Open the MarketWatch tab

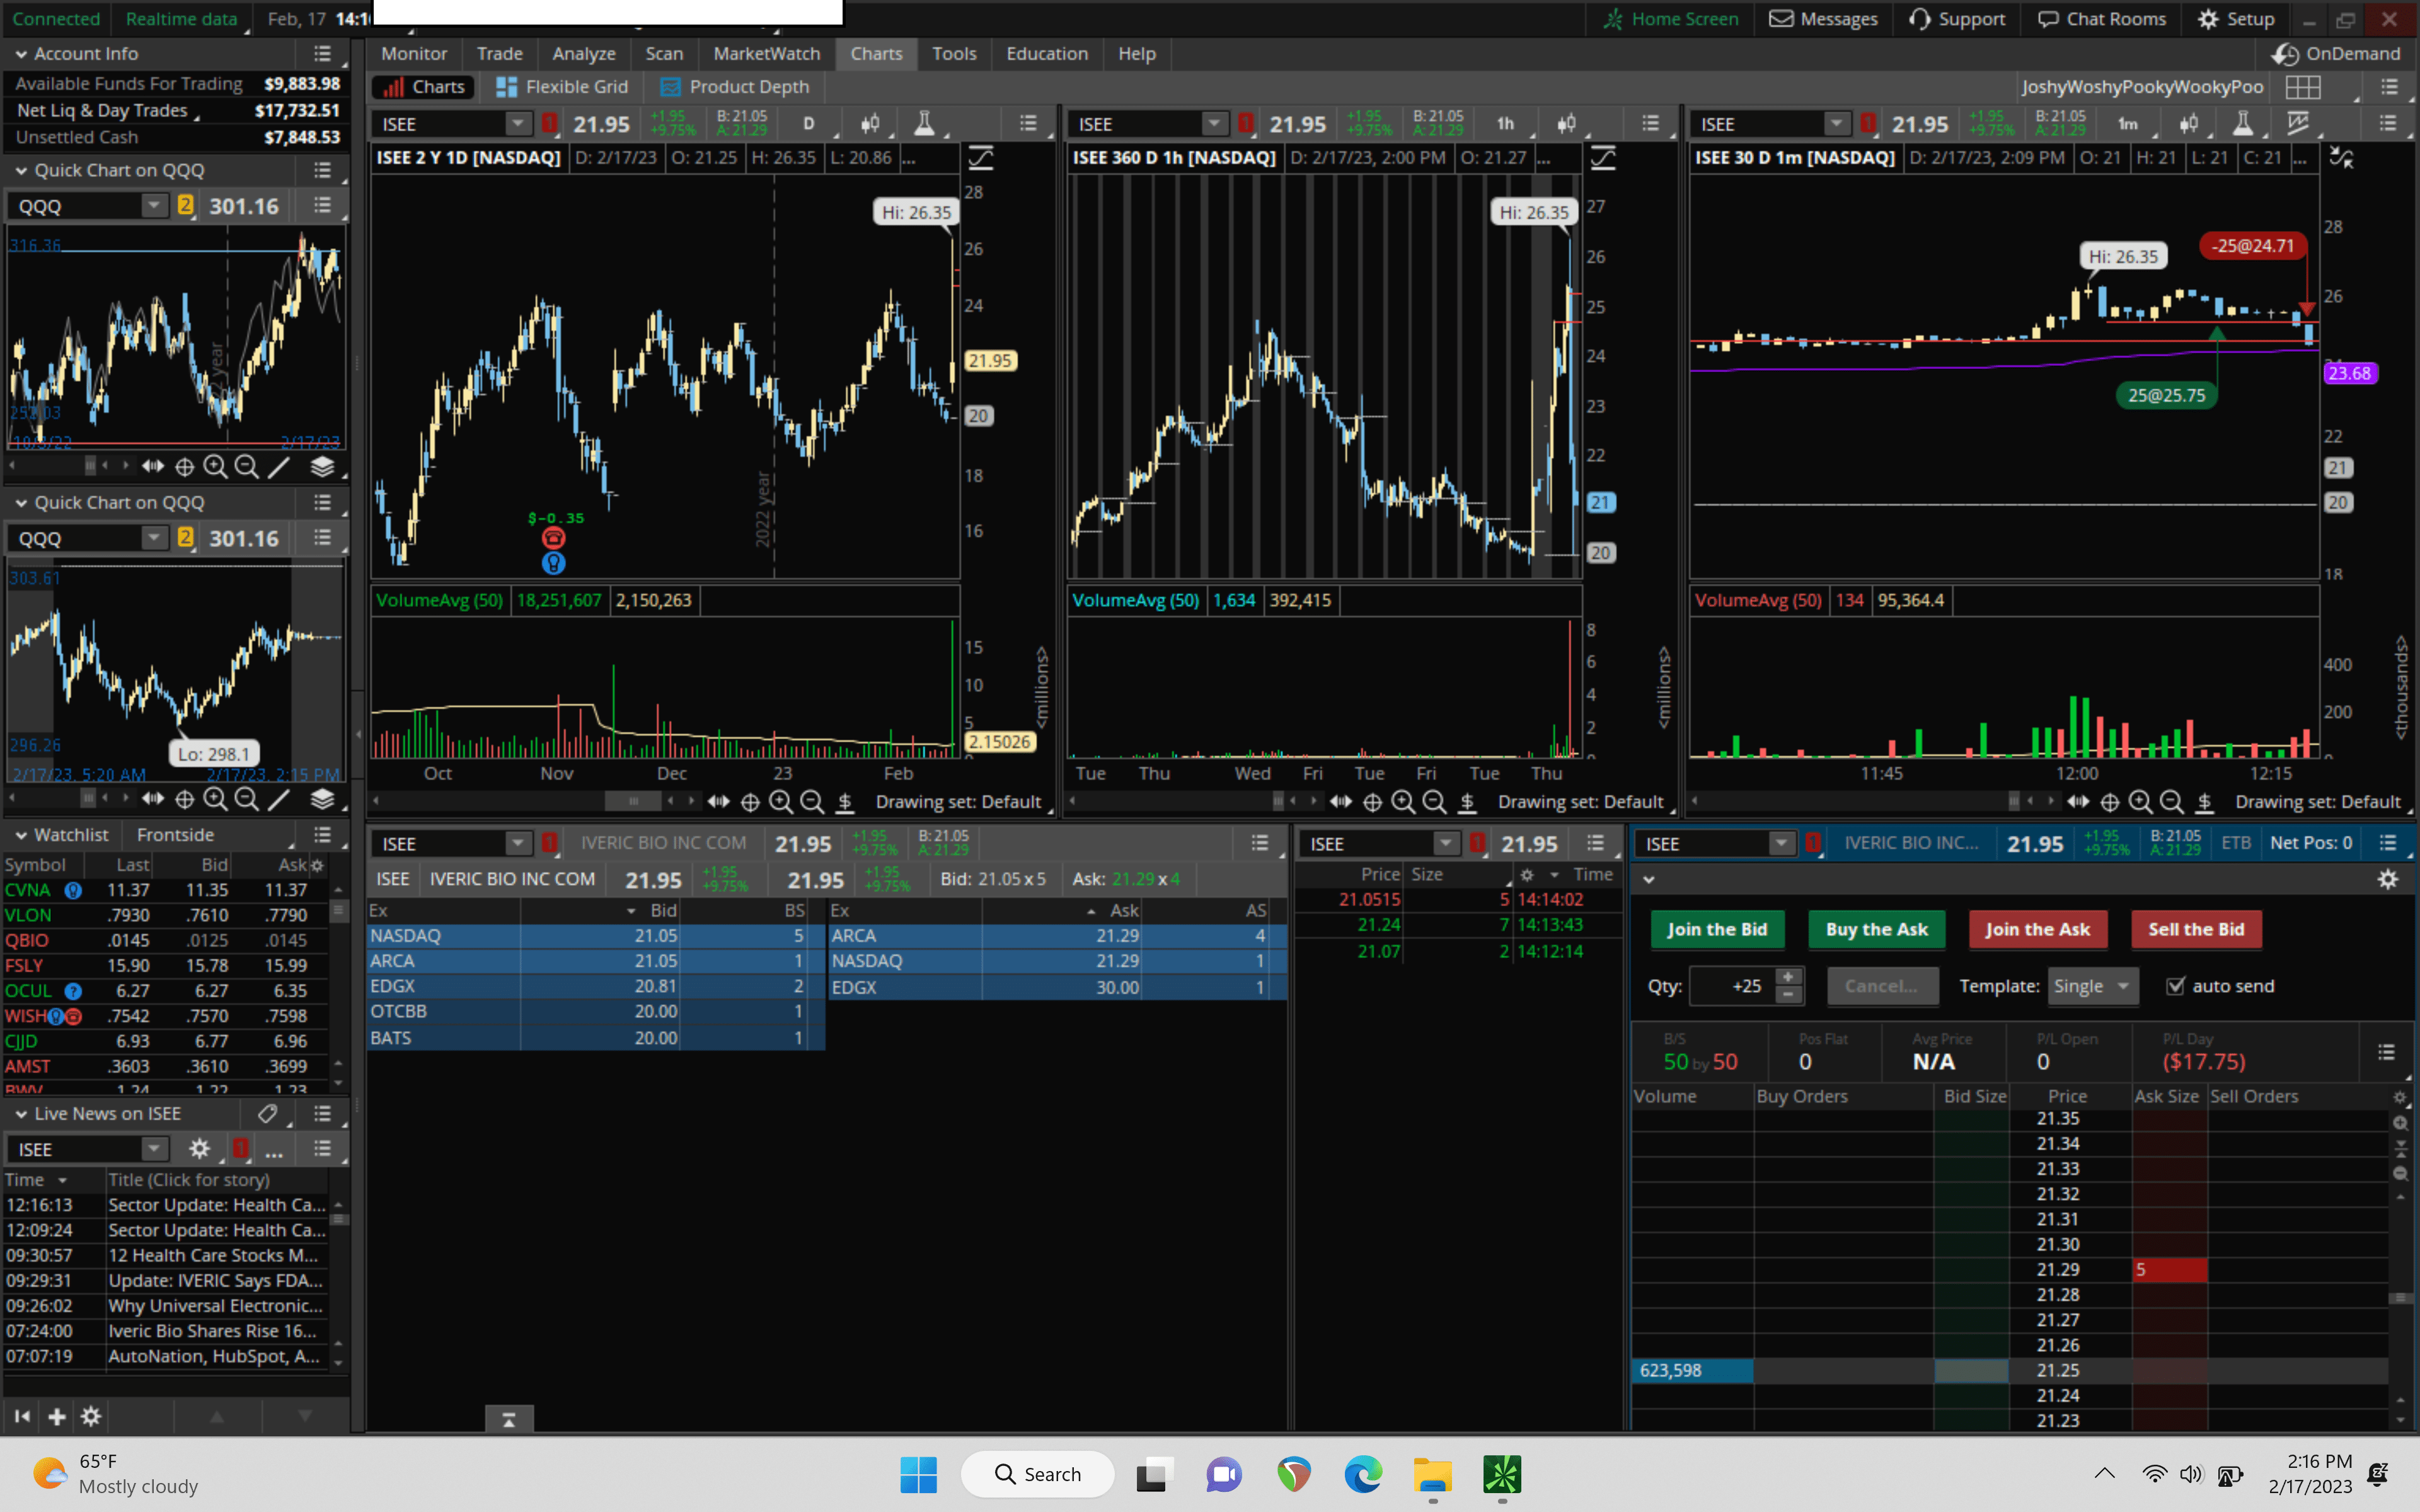pyautogui.click(x=766, y=54)
